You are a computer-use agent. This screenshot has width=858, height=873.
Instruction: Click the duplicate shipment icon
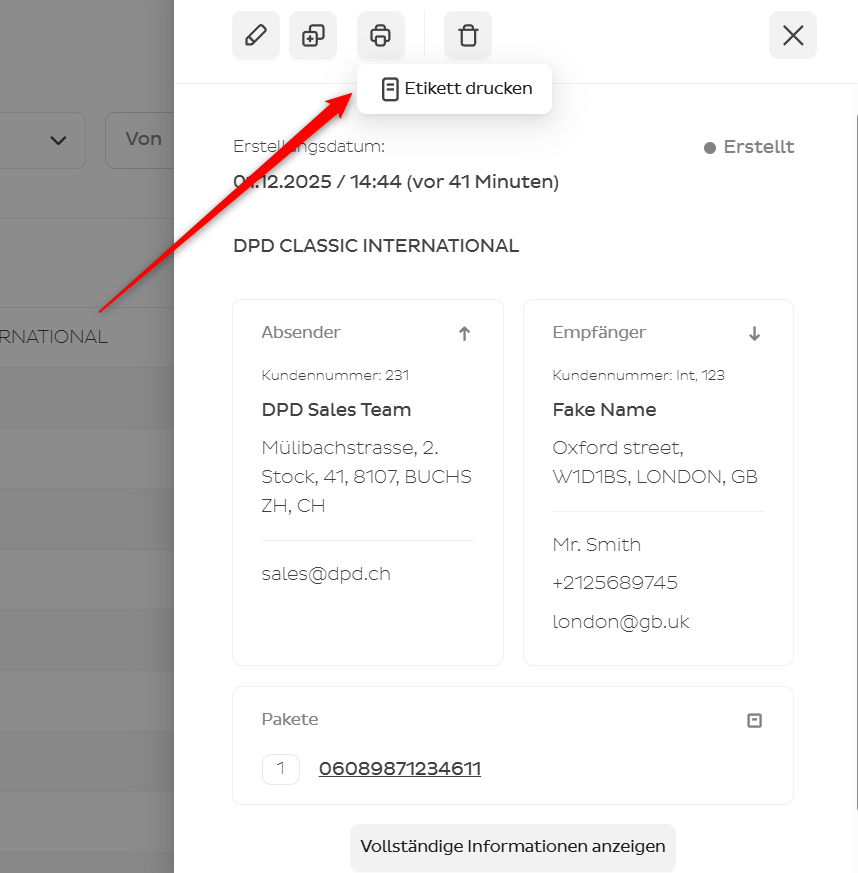[x=313, y=35]
